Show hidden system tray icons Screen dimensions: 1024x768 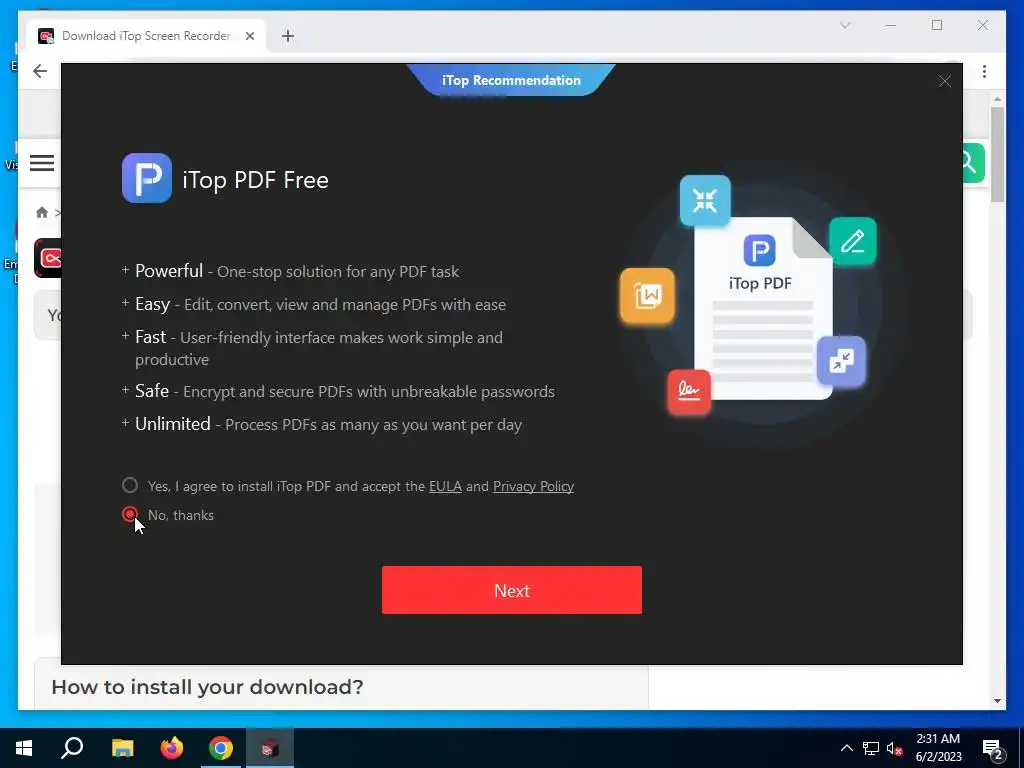click(x=846, y=748)
